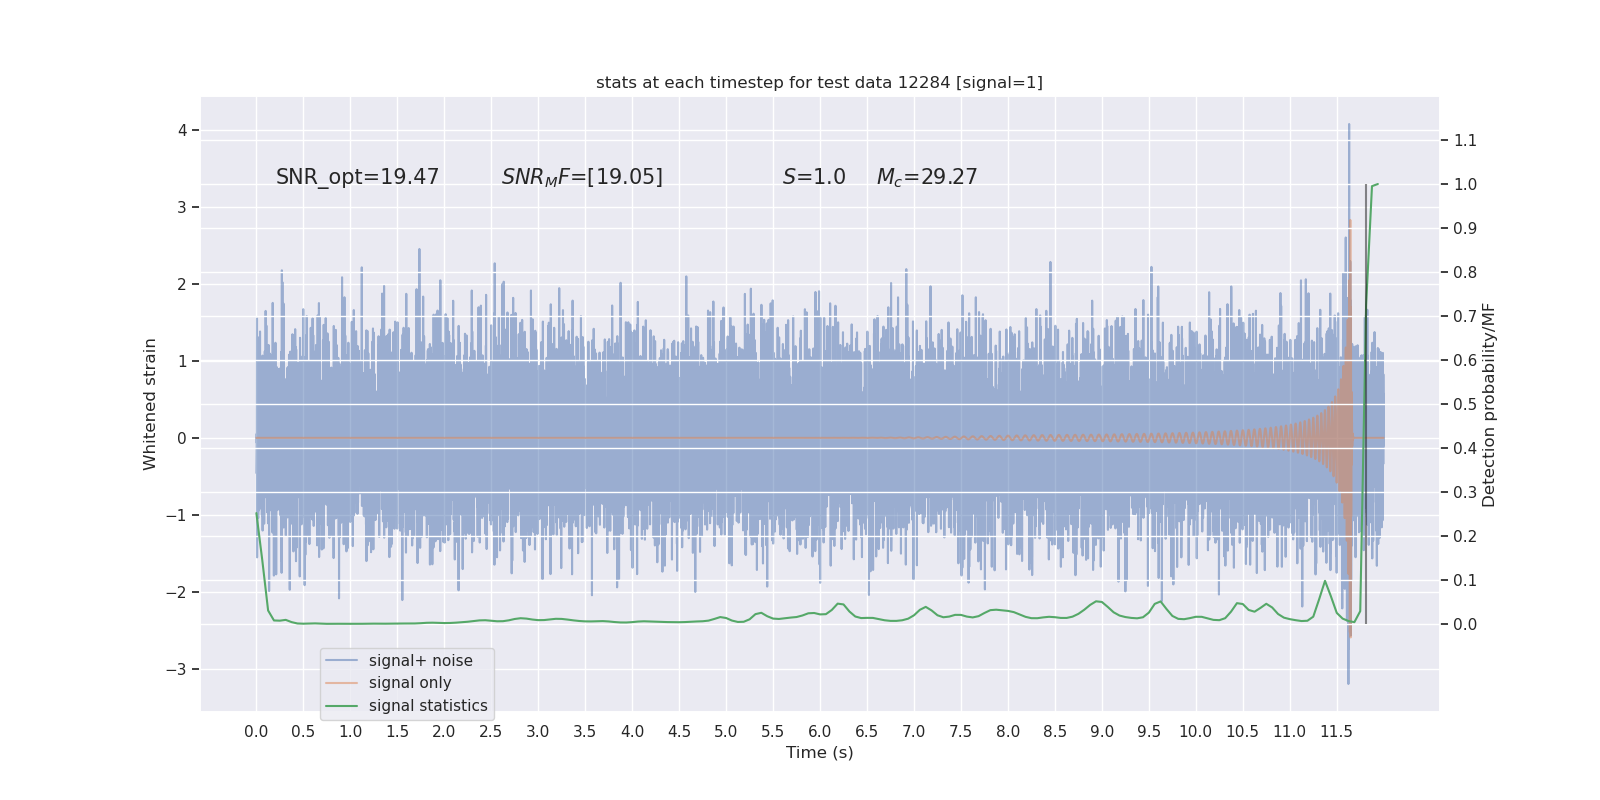1600x800 pixels.
Task: Click the 'signal+ noise' legend label
Action: tap(420, 661)
